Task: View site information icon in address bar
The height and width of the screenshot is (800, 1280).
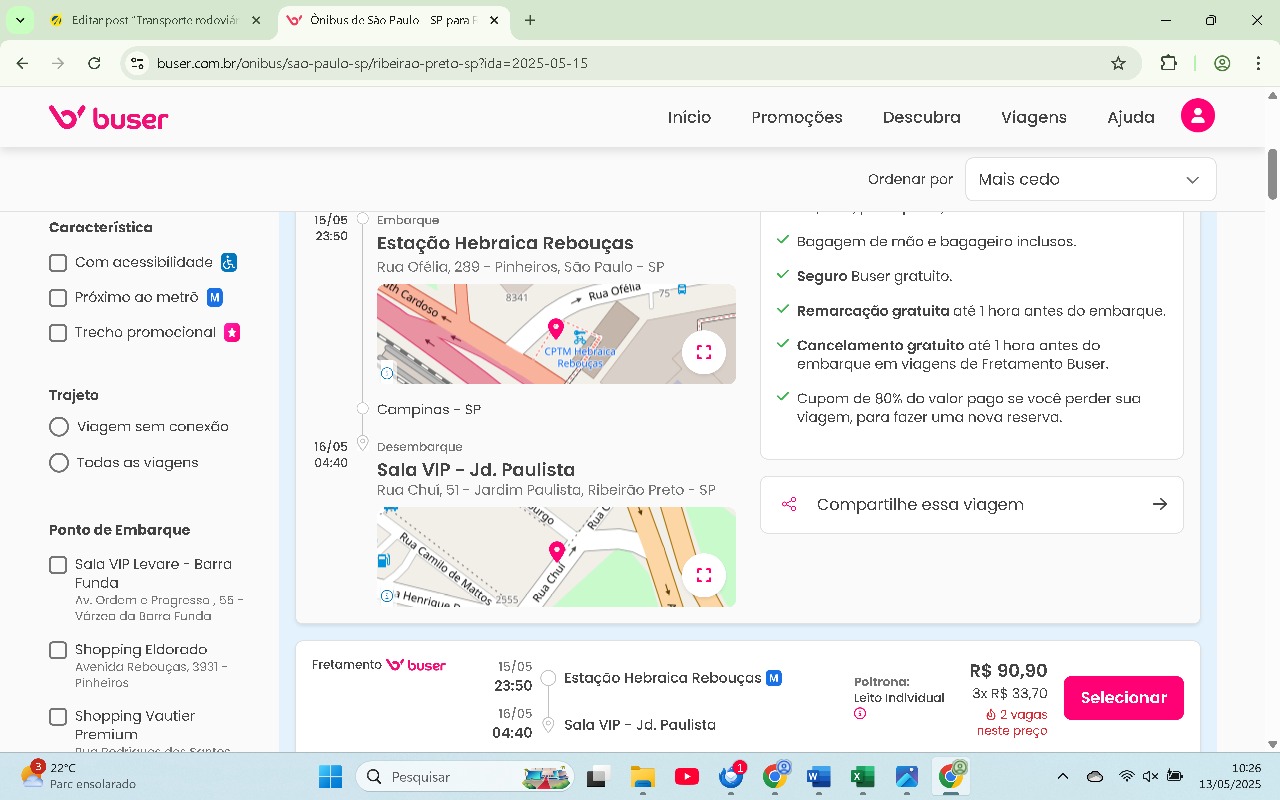Action: (x=138, y=63)
